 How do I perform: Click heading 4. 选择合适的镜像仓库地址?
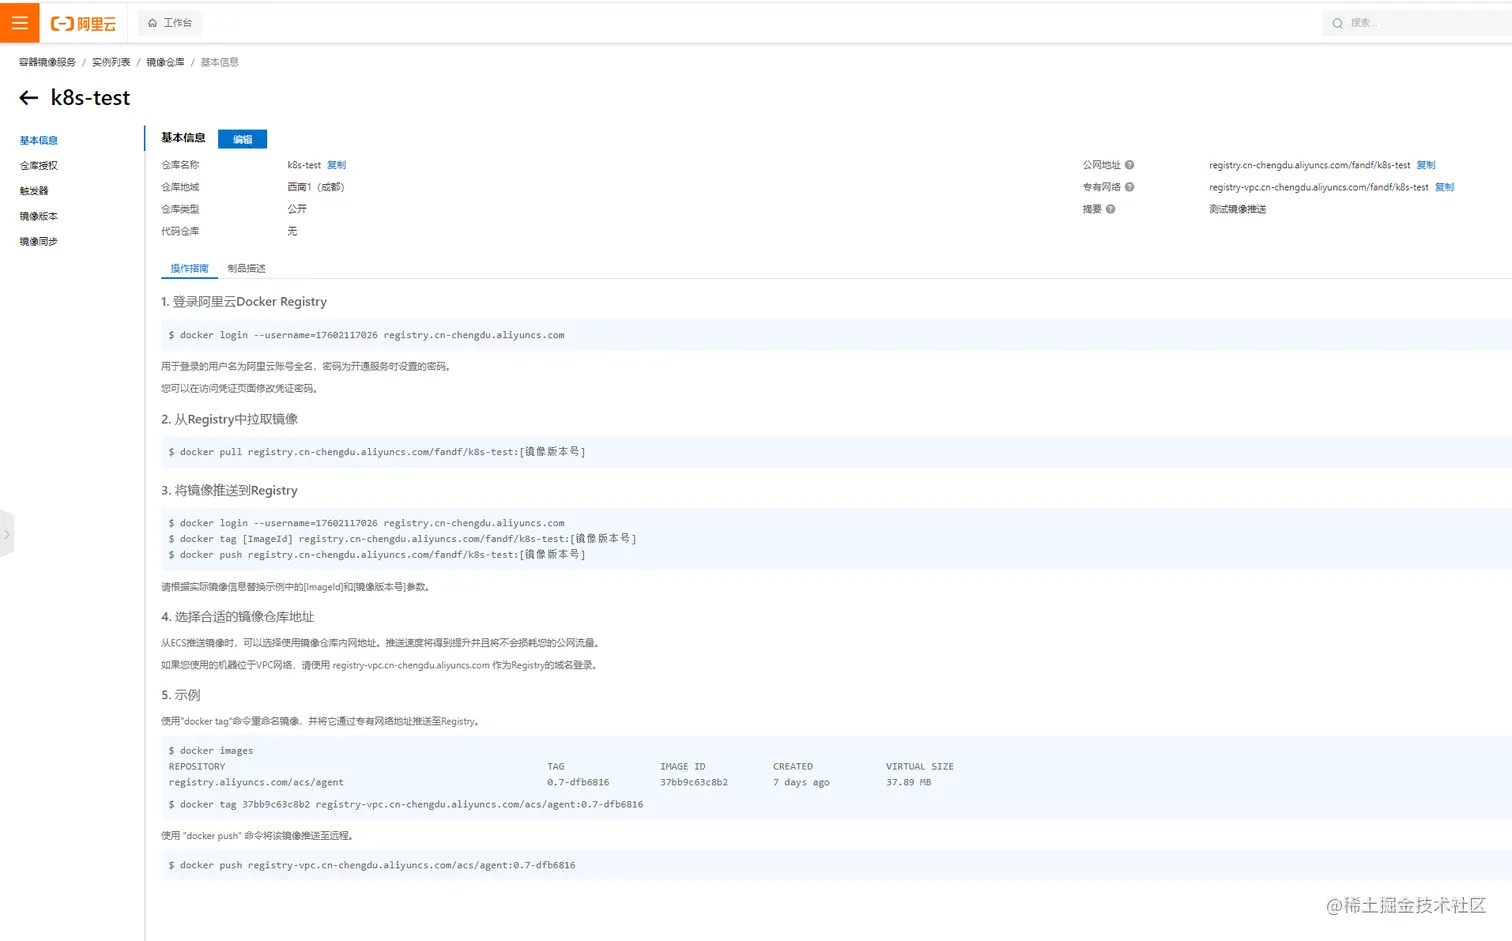(x=237, y=617)
